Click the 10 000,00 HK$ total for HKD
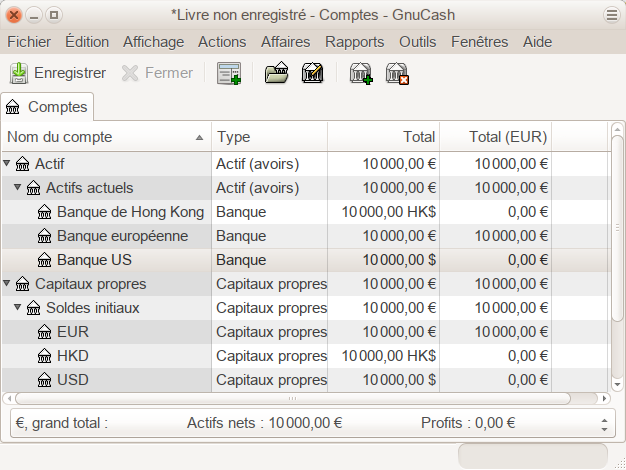Image resolution: width=626 pixels, height=470 pixels. point(389,356)
